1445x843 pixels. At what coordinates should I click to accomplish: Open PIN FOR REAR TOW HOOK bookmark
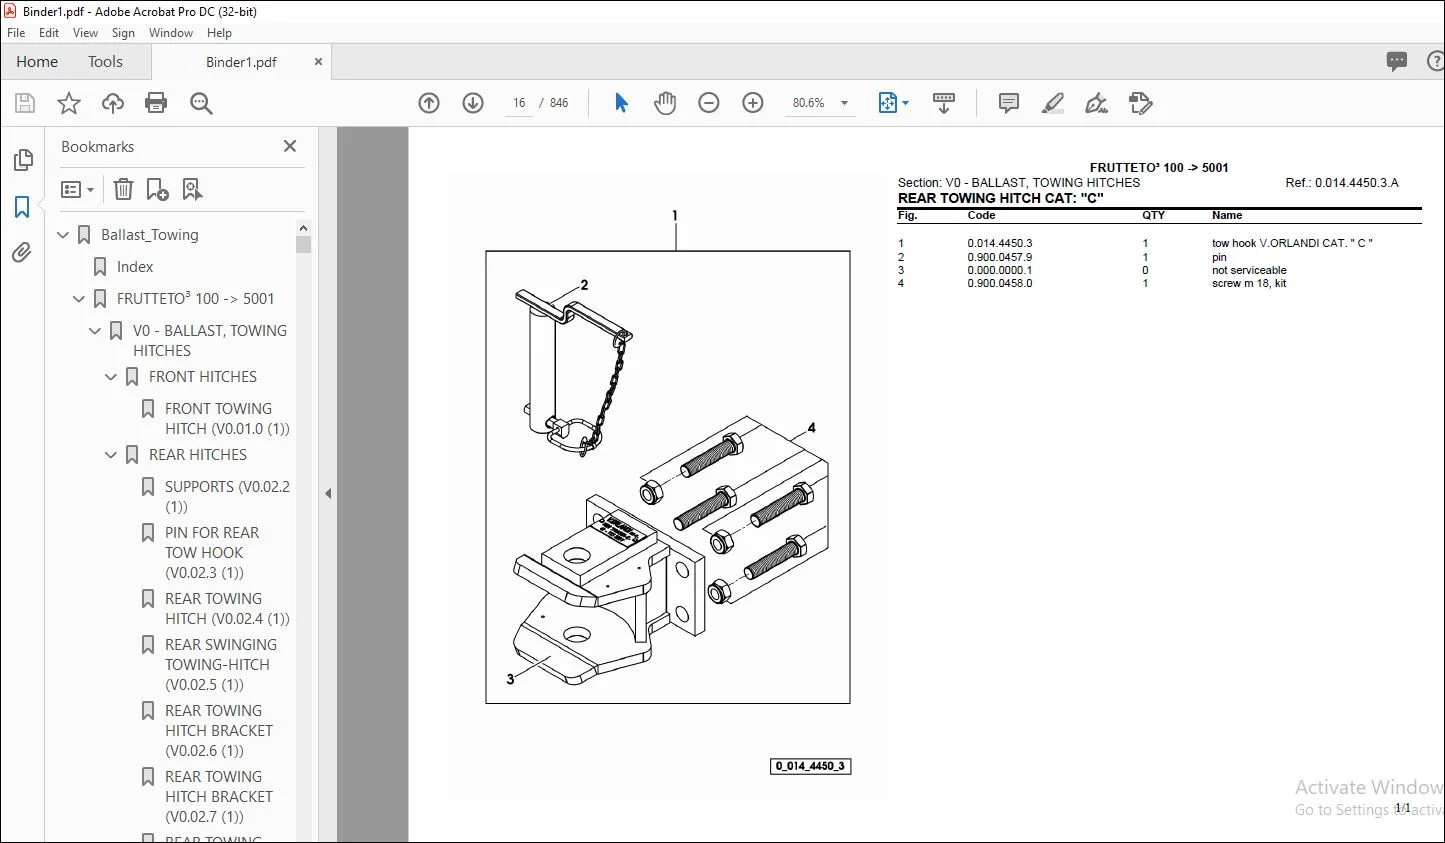click(x=212, y=553)
